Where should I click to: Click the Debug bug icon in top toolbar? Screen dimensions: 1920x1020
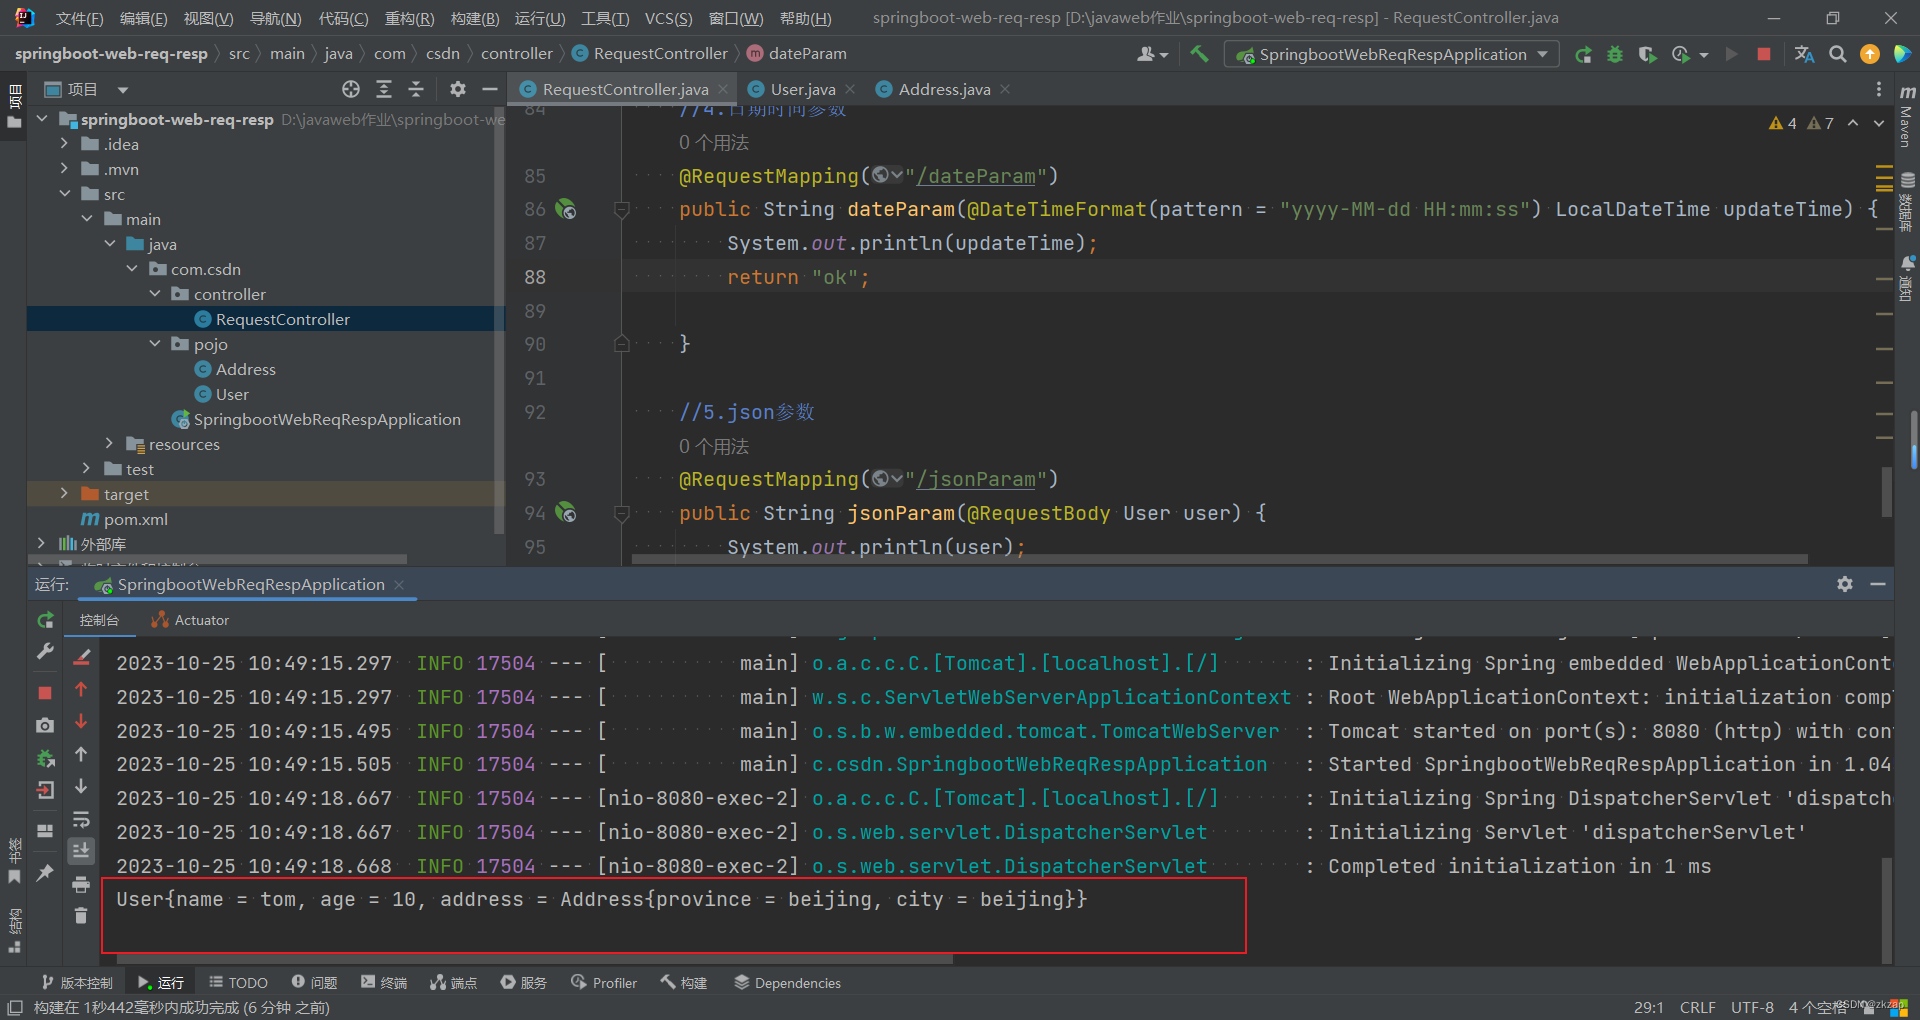pos(1615,54)
